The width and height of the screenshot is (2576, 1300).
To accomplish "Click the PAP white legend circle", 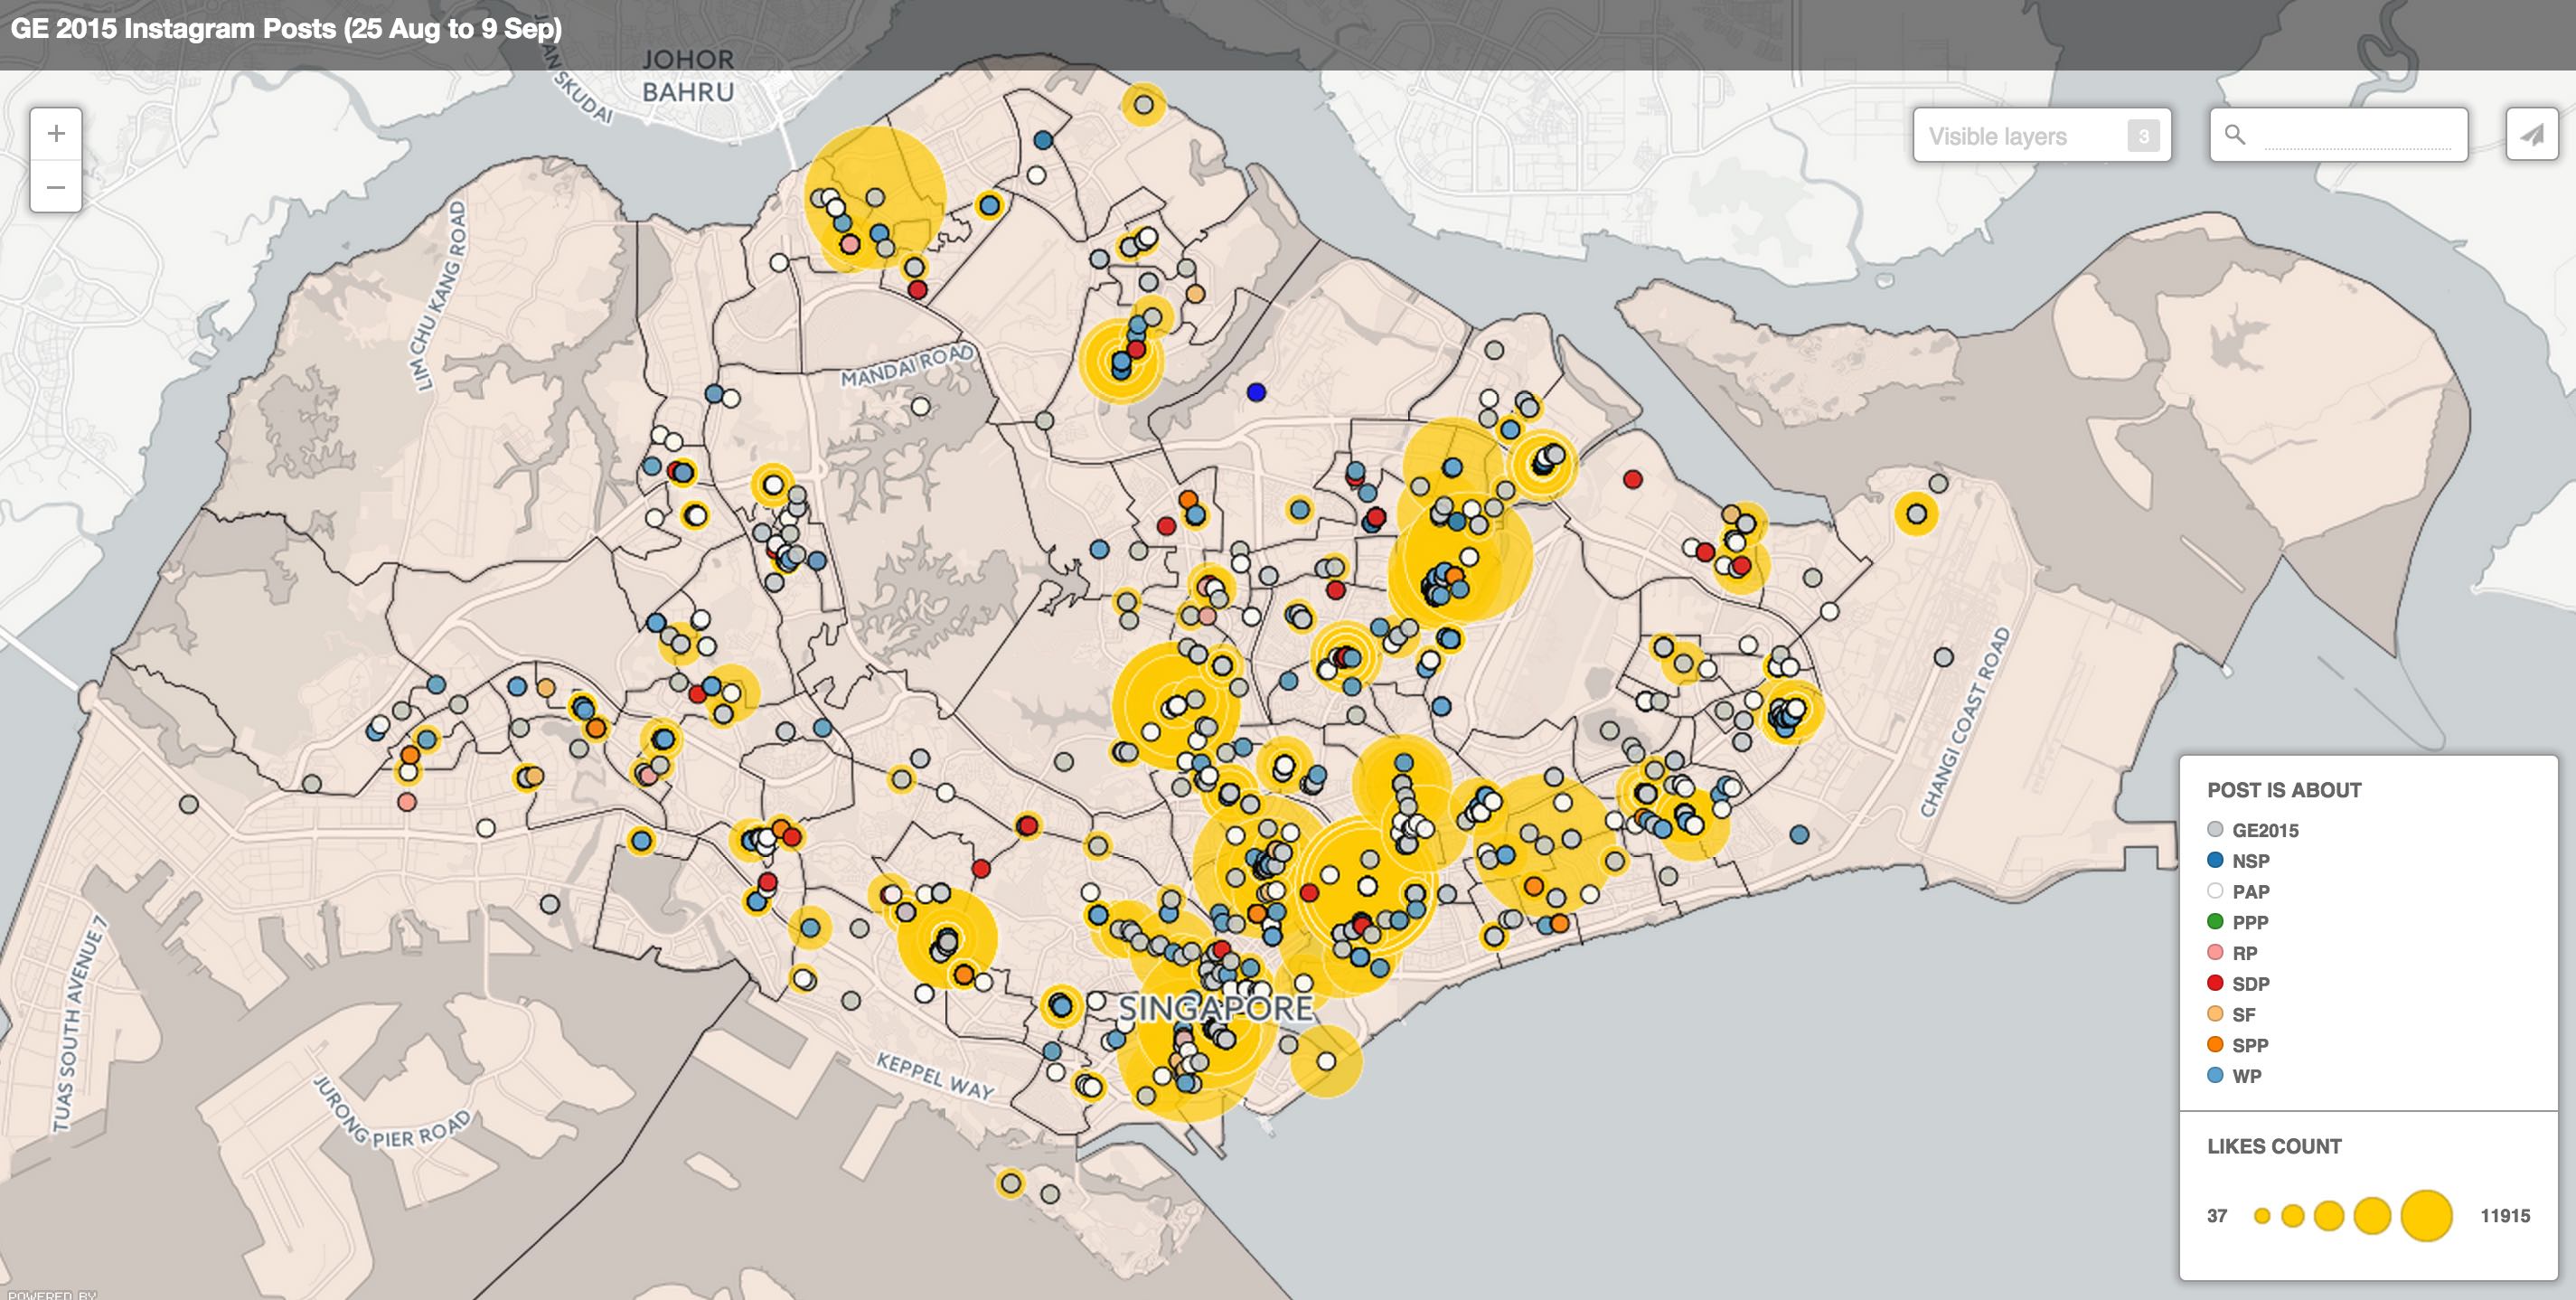I will (2215, 891).
